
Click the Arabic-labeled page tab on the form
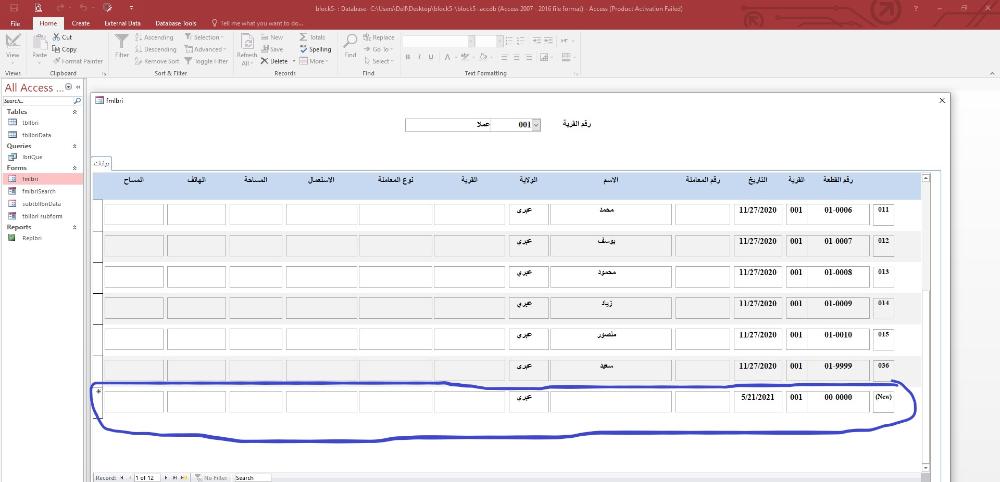click(x=101, y=164)
